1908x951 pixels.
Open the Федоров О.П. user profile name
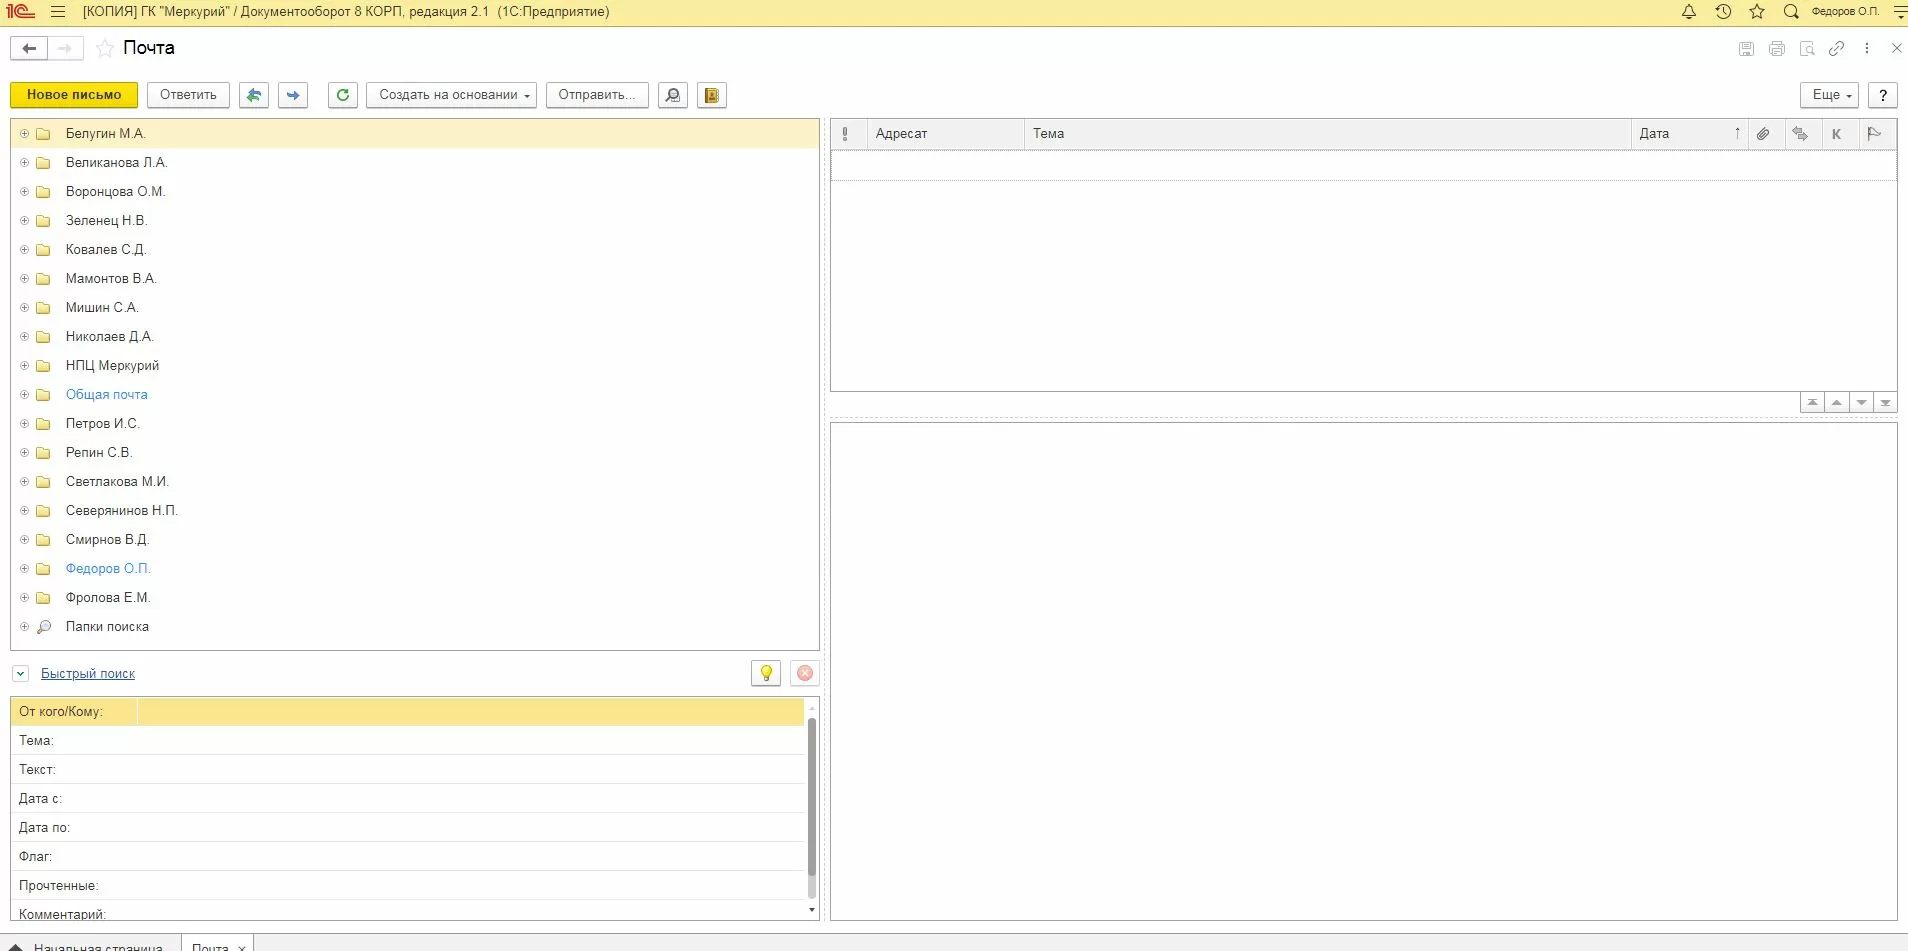1845,12
